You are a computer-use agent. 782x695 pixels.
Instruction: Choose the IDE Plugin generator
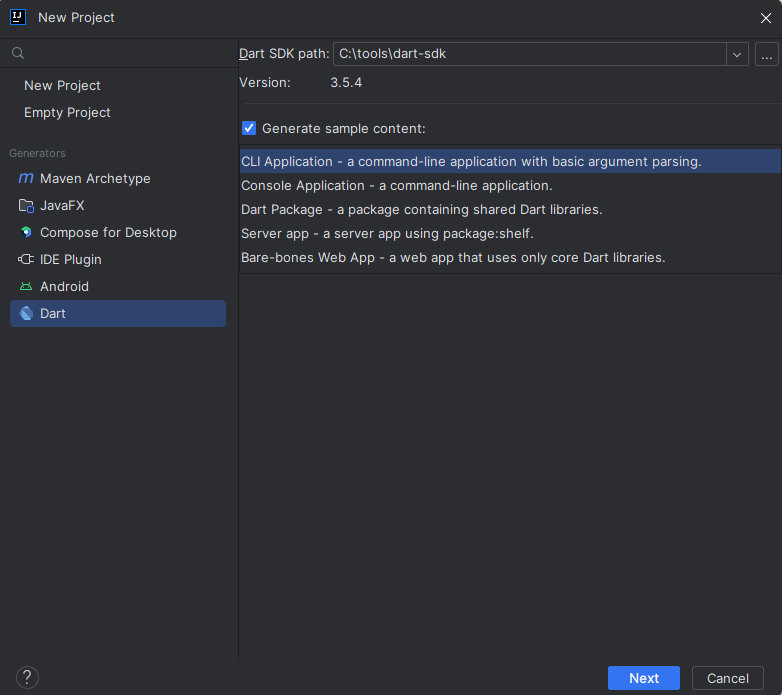[x=118, y=259]
